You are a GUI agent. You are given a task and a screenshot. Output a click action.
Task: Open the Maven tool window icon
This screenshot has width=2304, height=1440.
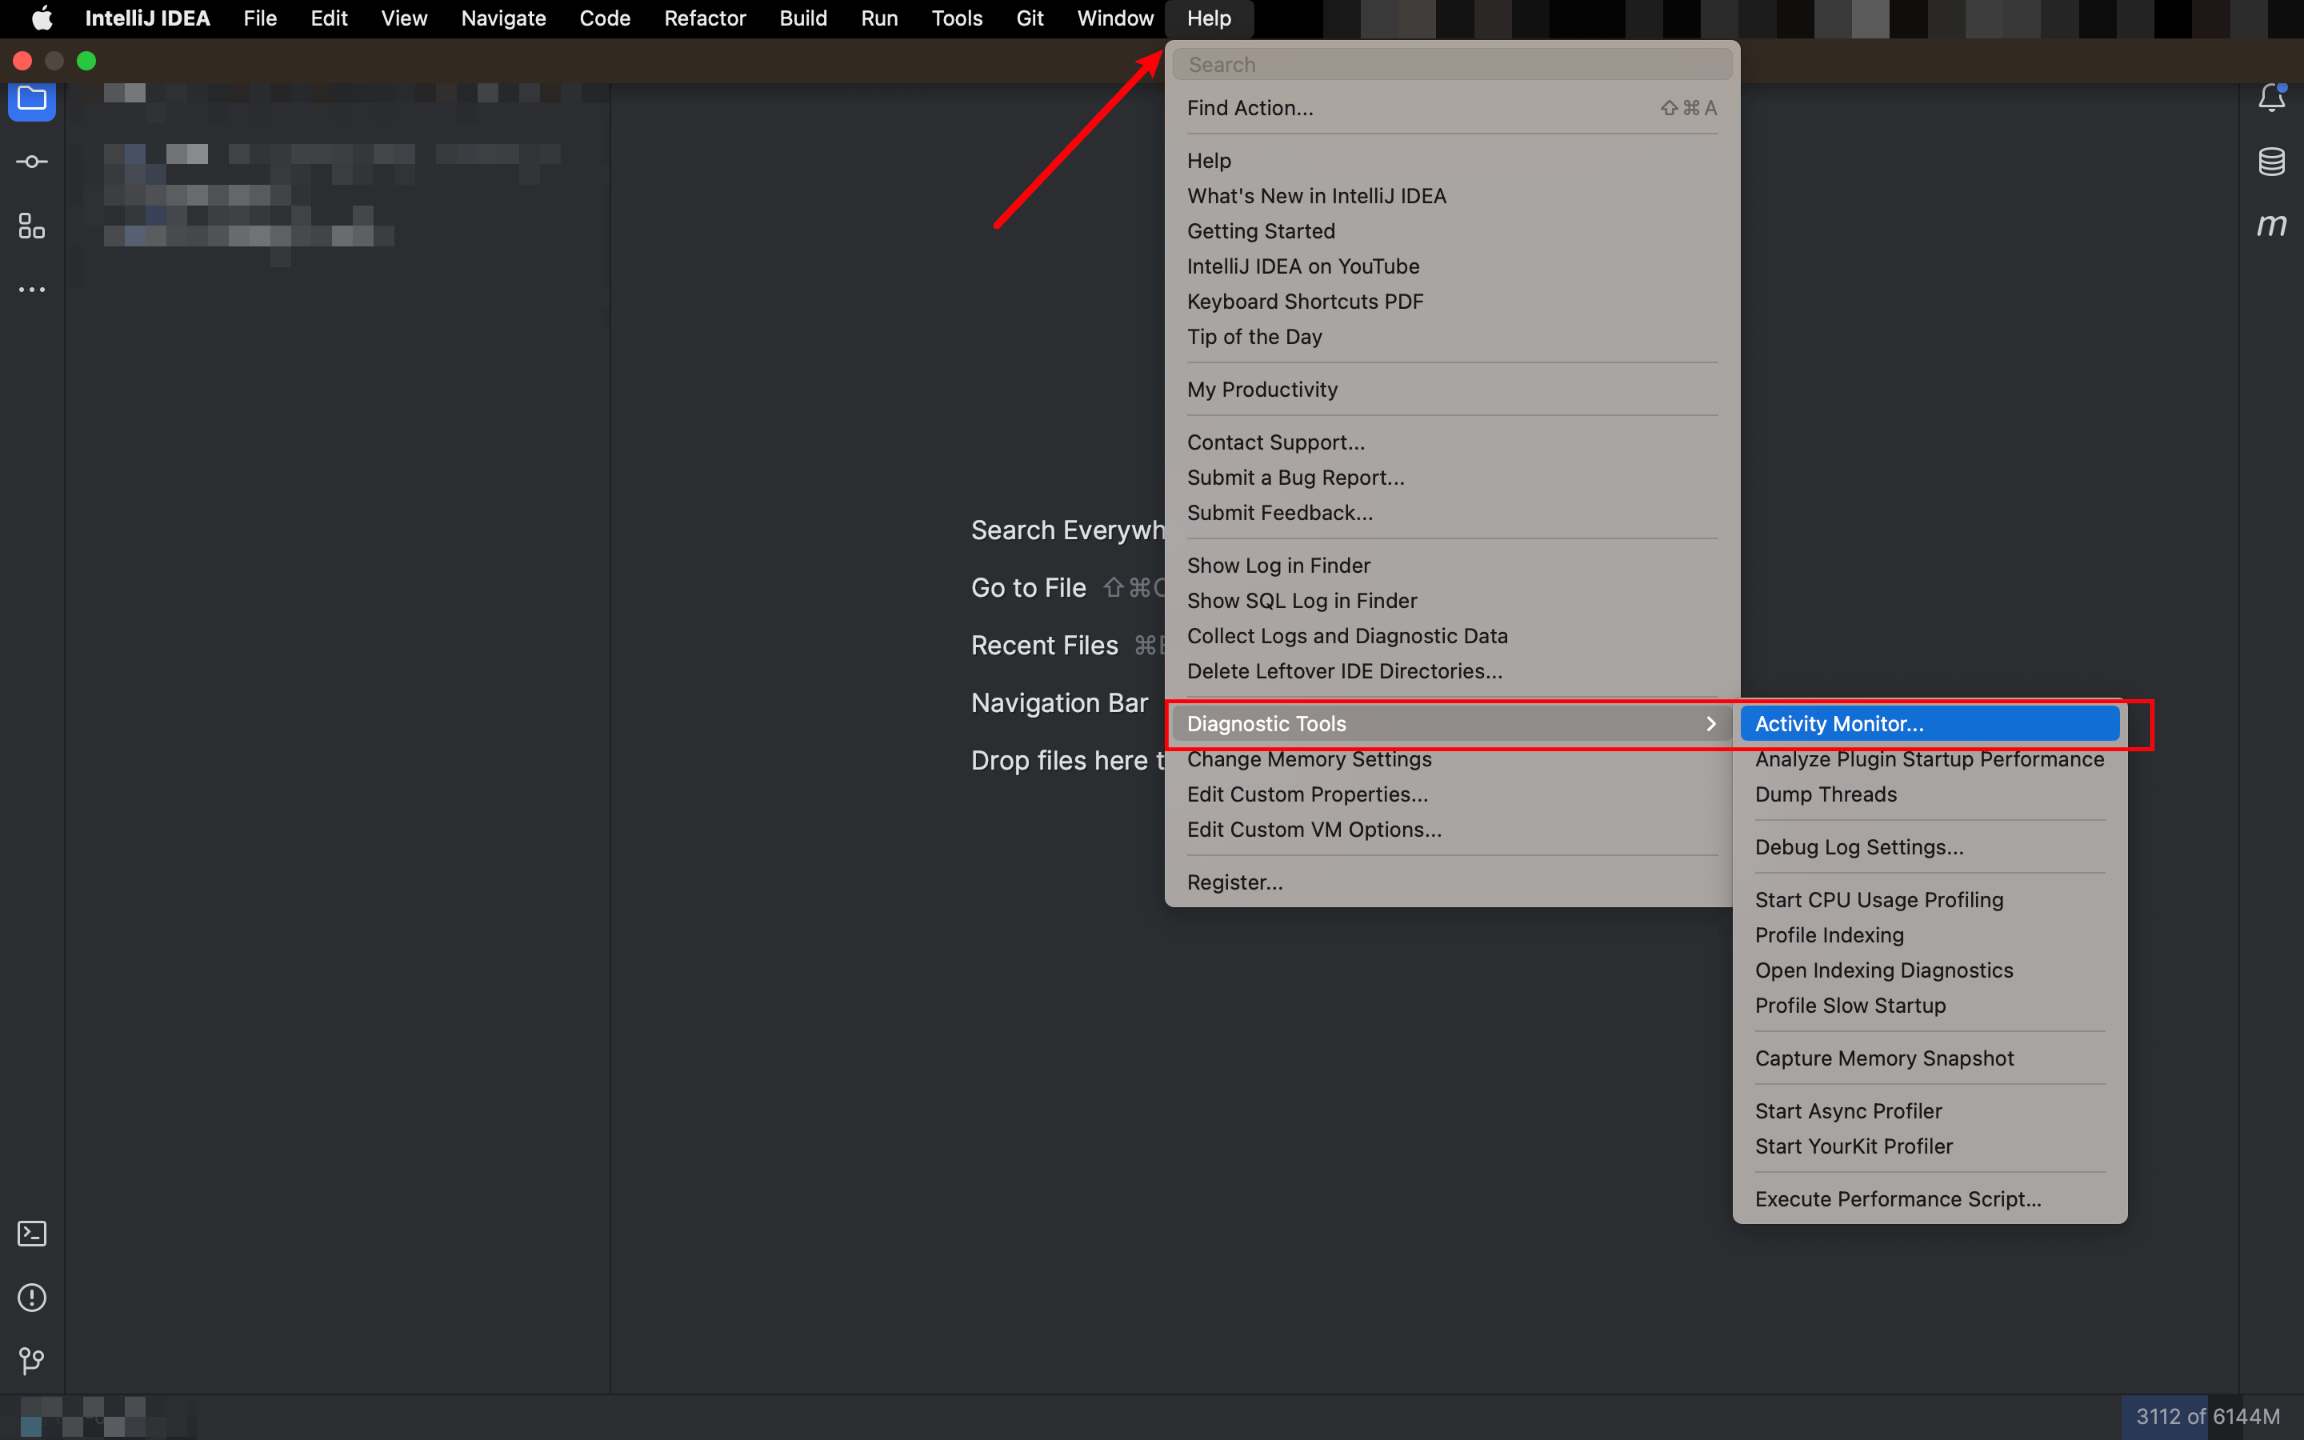(x=2272, y=226)
